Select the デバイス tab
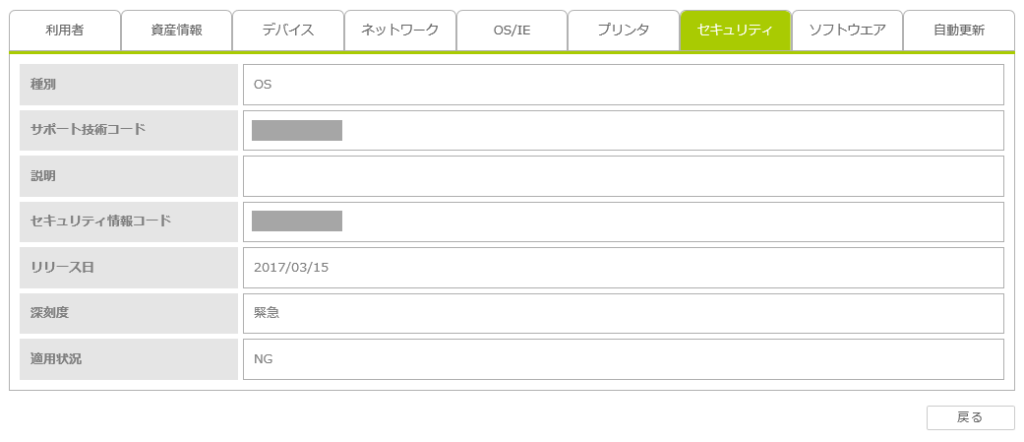1024x442 pixels. 288,30
